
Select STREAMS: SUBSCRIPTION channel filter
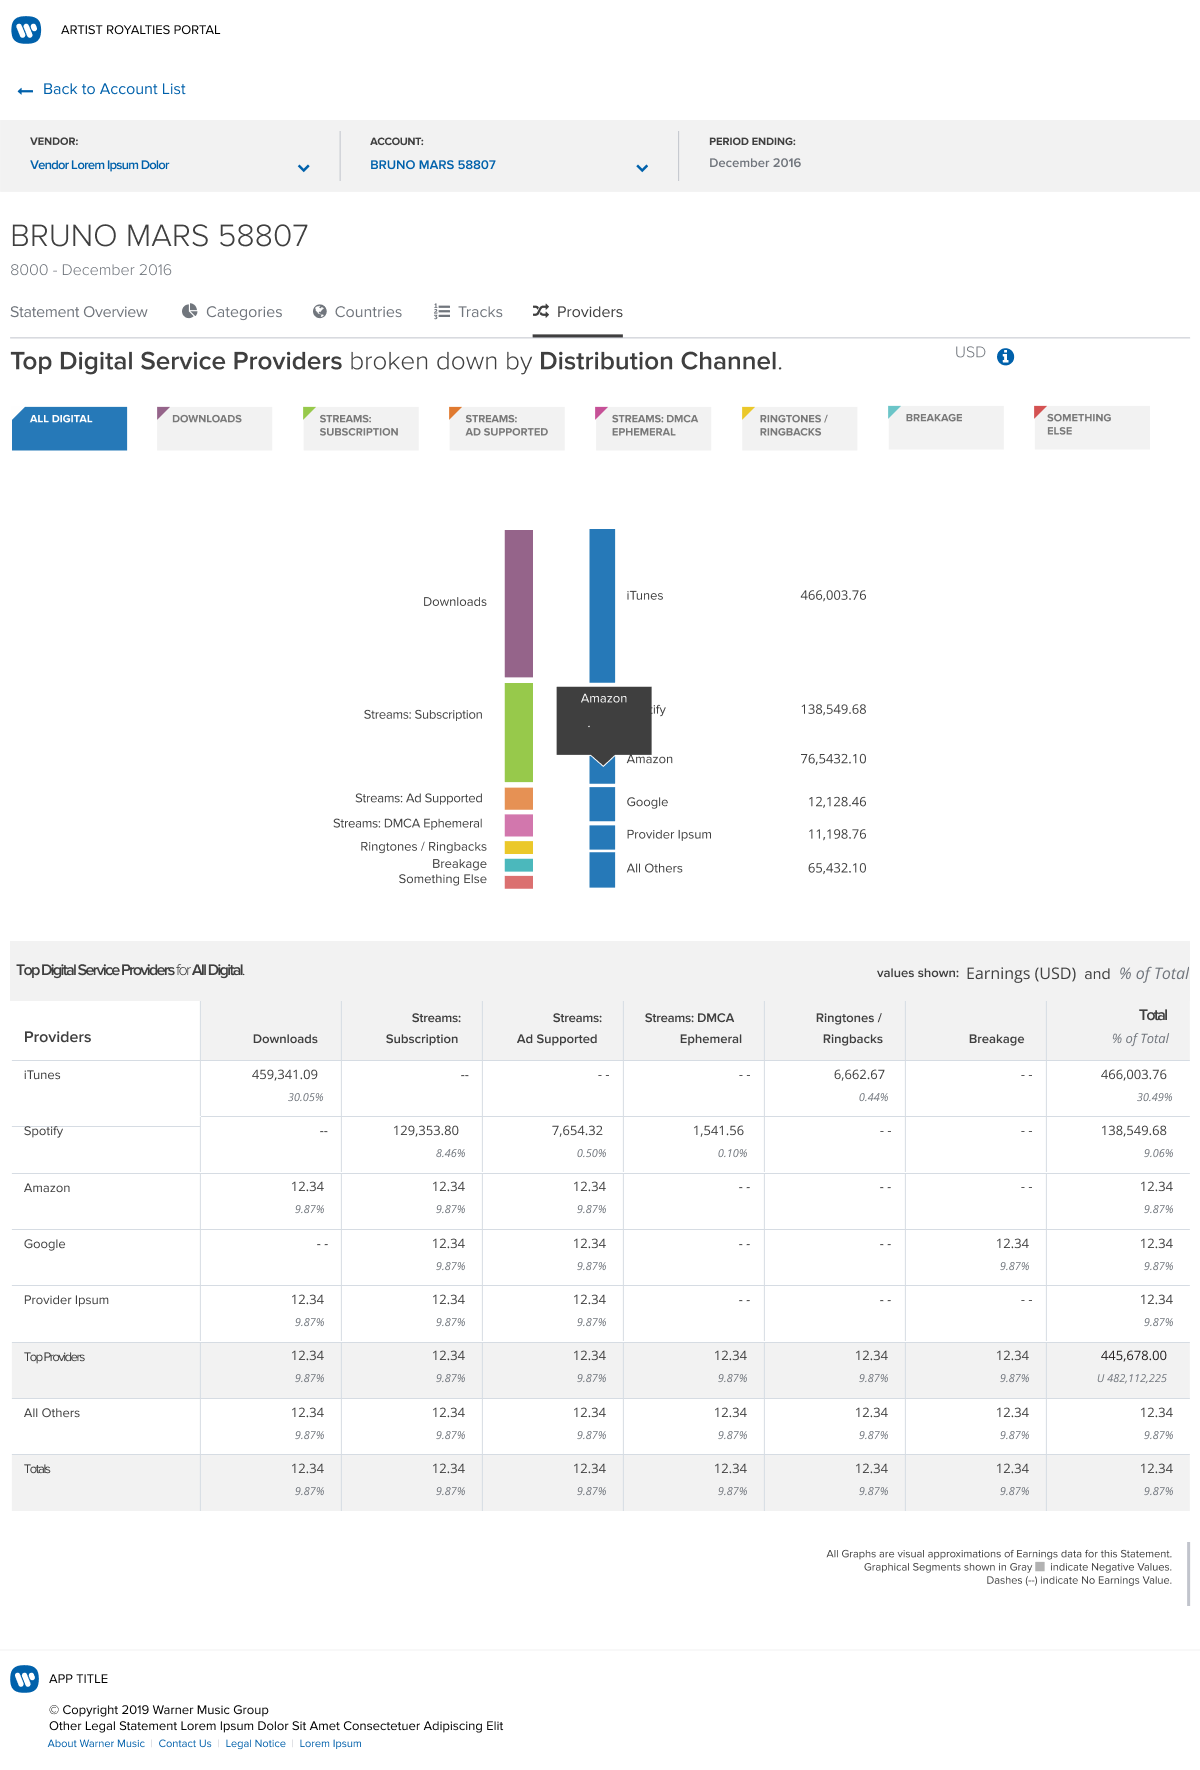click(361, 428)
